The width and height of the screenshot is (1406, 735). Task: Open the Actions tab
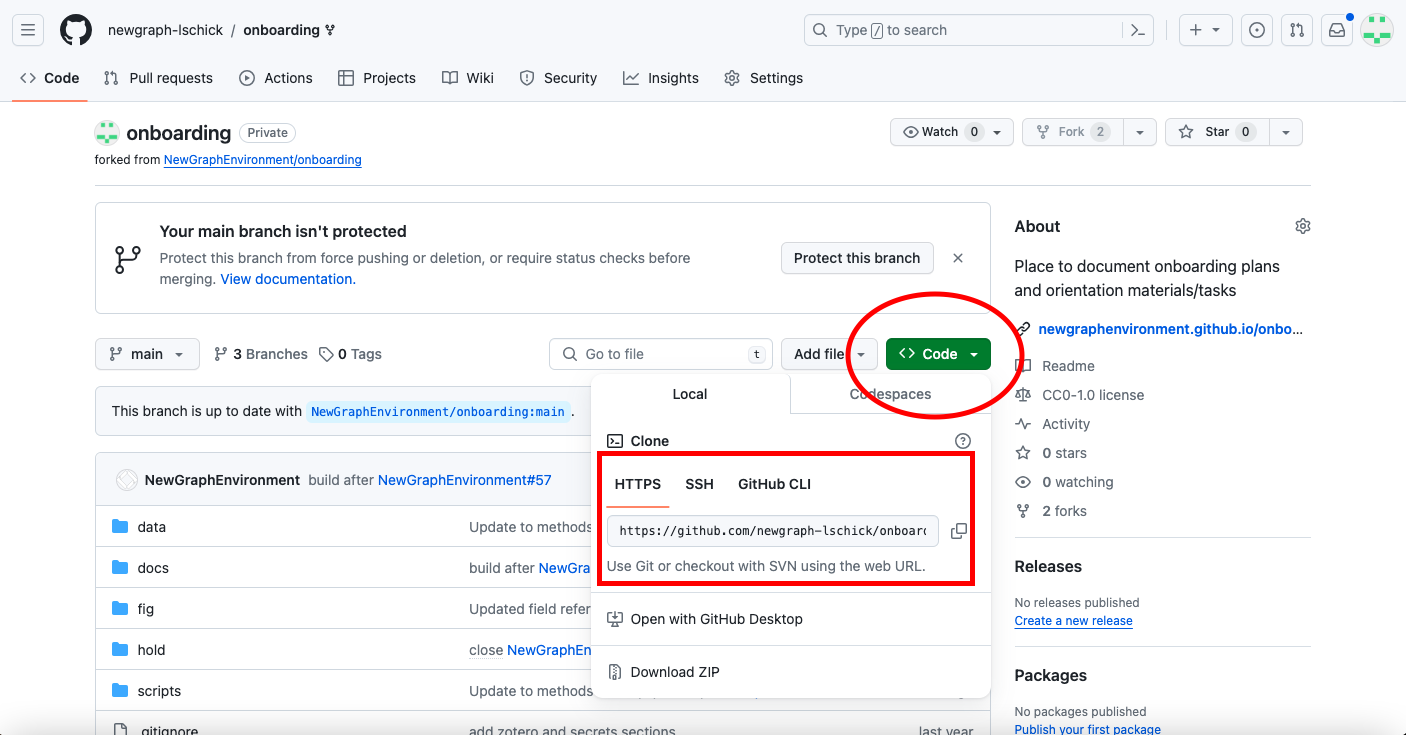click(276, 78)
